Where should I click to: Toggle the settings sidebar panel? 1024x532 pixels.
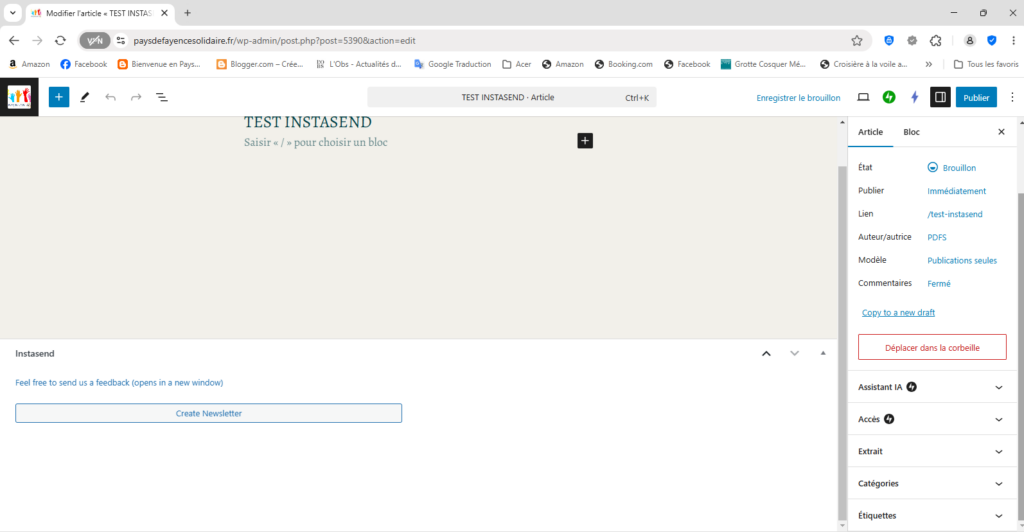pos(940,97)
